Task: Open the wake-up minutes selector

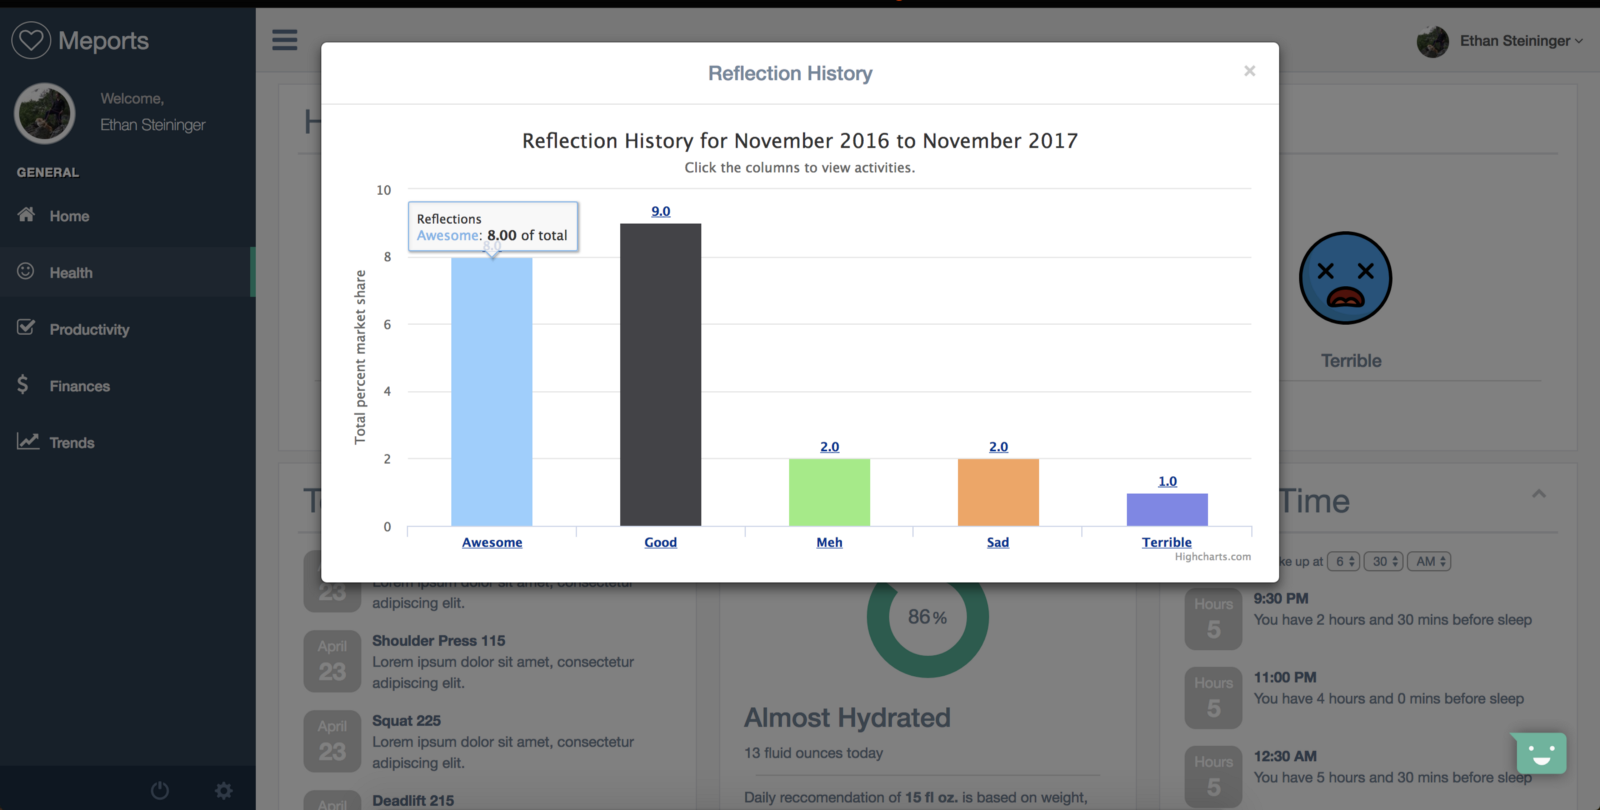Action: 1384,562
